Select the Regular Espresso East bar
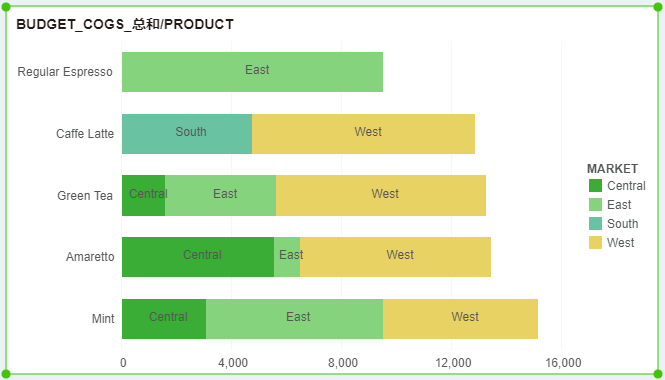The image size is (665, 380). click(252, 72)
